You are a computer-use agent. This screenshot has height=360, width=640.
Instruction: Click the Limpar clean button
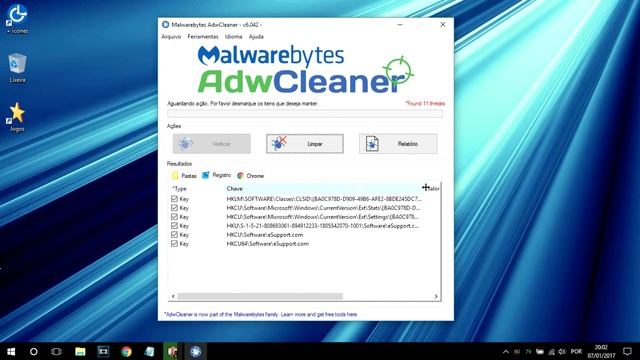tap(305, 144)
